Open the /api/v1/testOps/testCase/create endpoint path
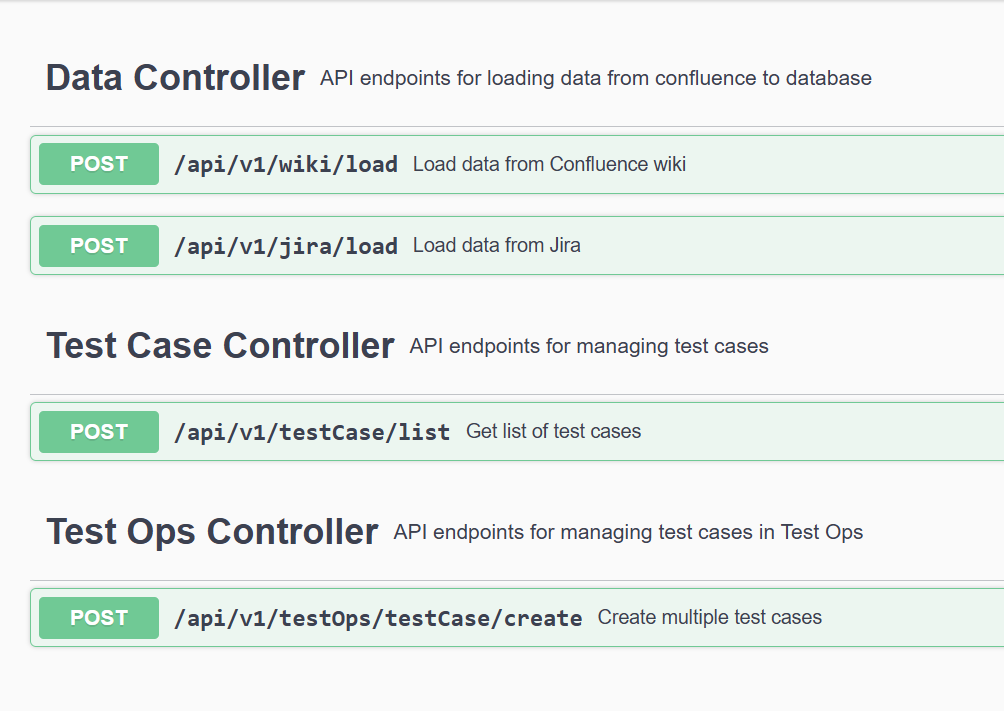This screenshot has height=711, width=1004. (x=378, y=618)
